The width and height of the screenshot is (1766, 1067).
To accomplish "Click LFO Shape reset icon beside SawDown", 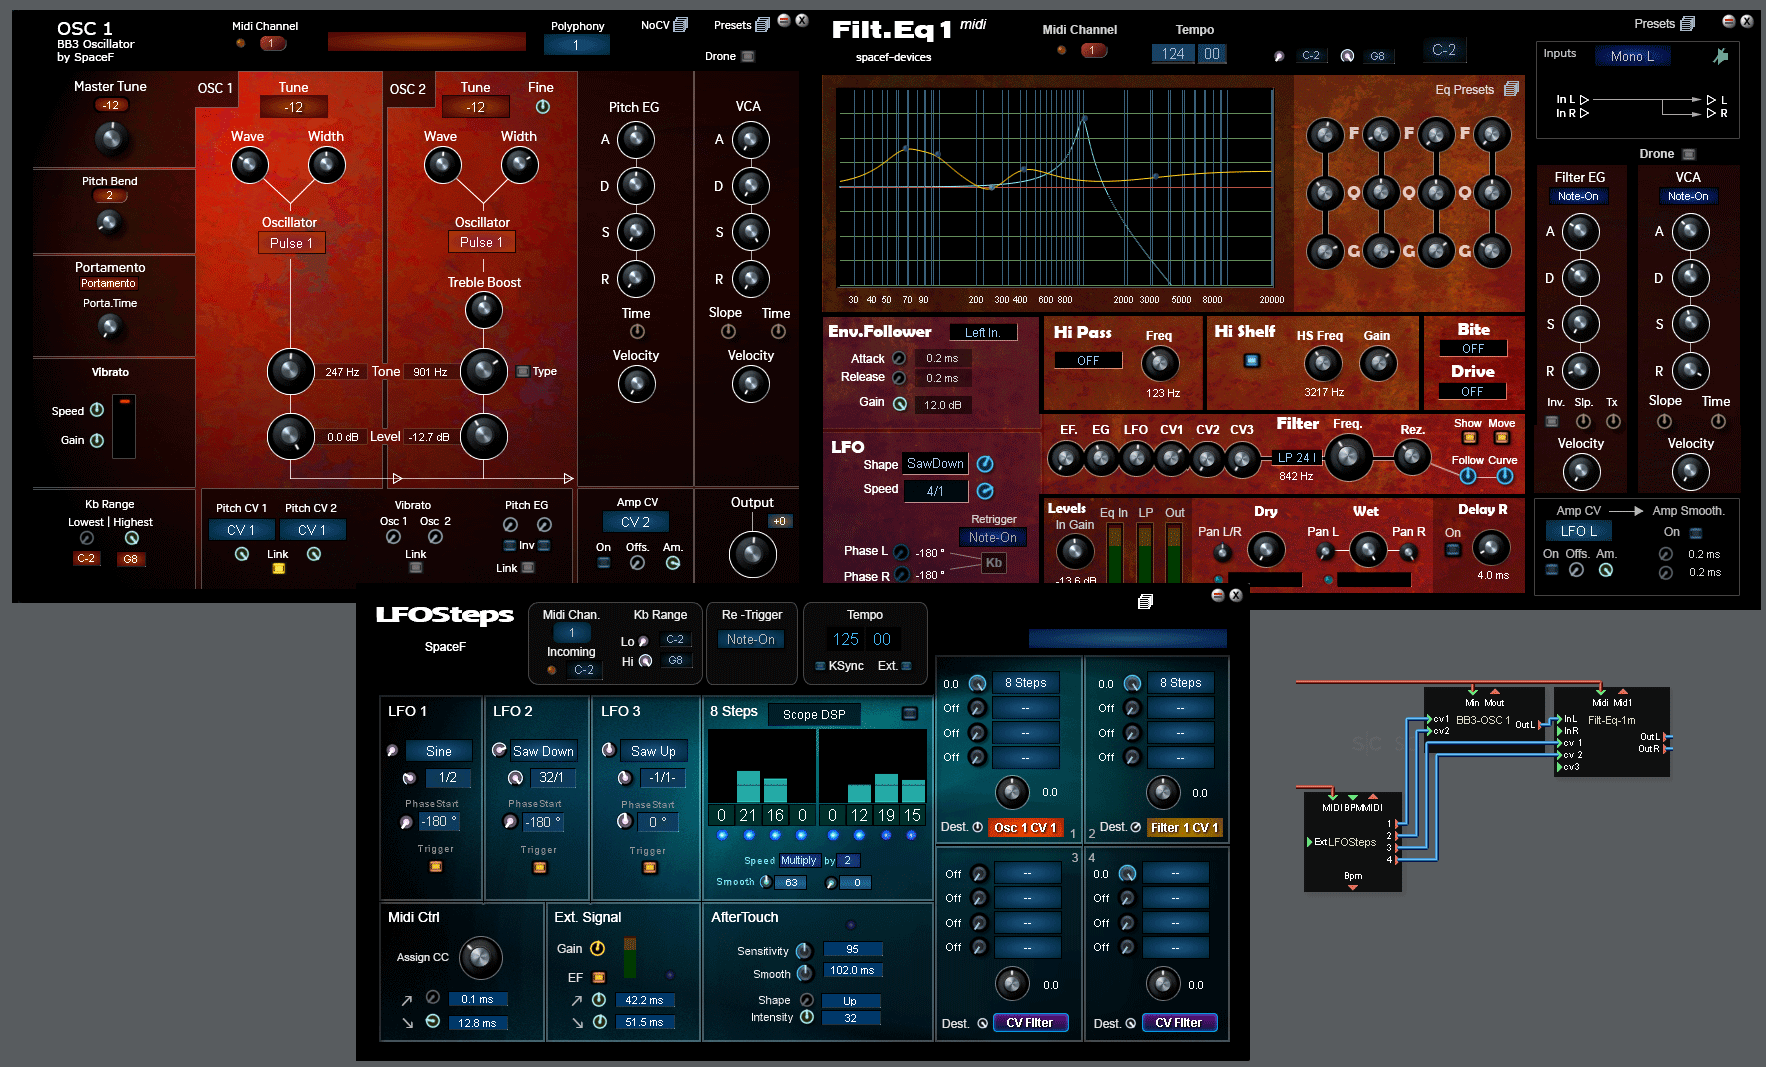I will coord(985,464).
